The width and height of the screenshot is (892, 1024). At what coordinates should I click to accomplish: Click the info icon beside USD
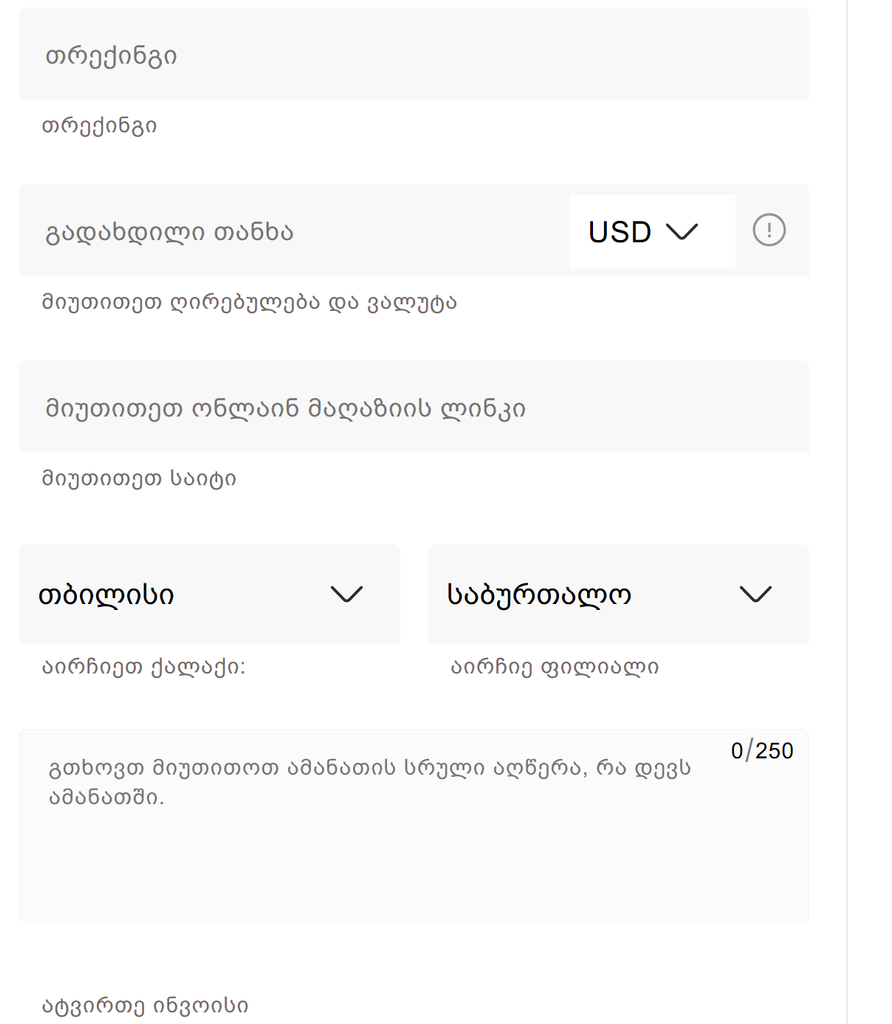[768, 231]
